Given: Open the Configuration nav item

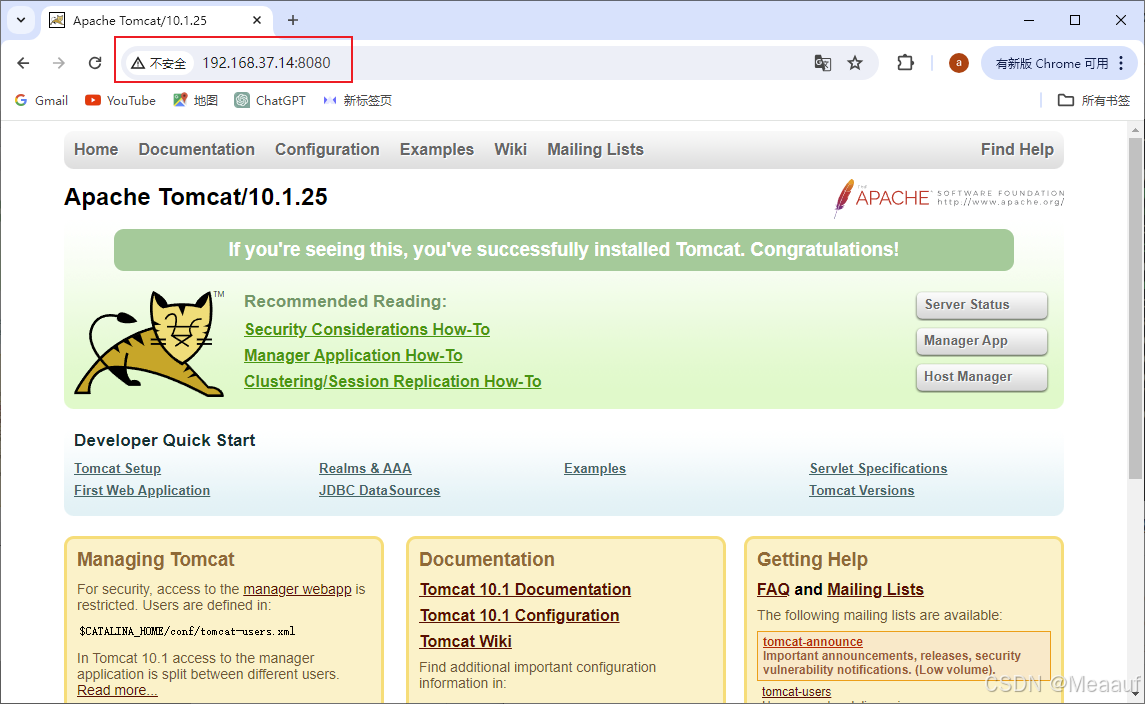Looking at the screenshot, I should 327,150.
